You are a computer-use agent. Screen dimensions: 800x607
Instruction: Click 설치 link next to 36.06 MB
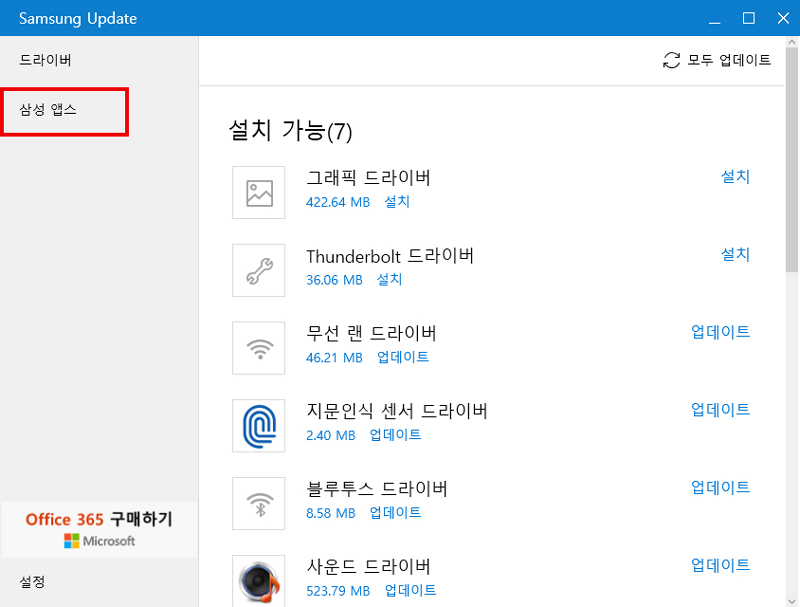pos(389,280)
